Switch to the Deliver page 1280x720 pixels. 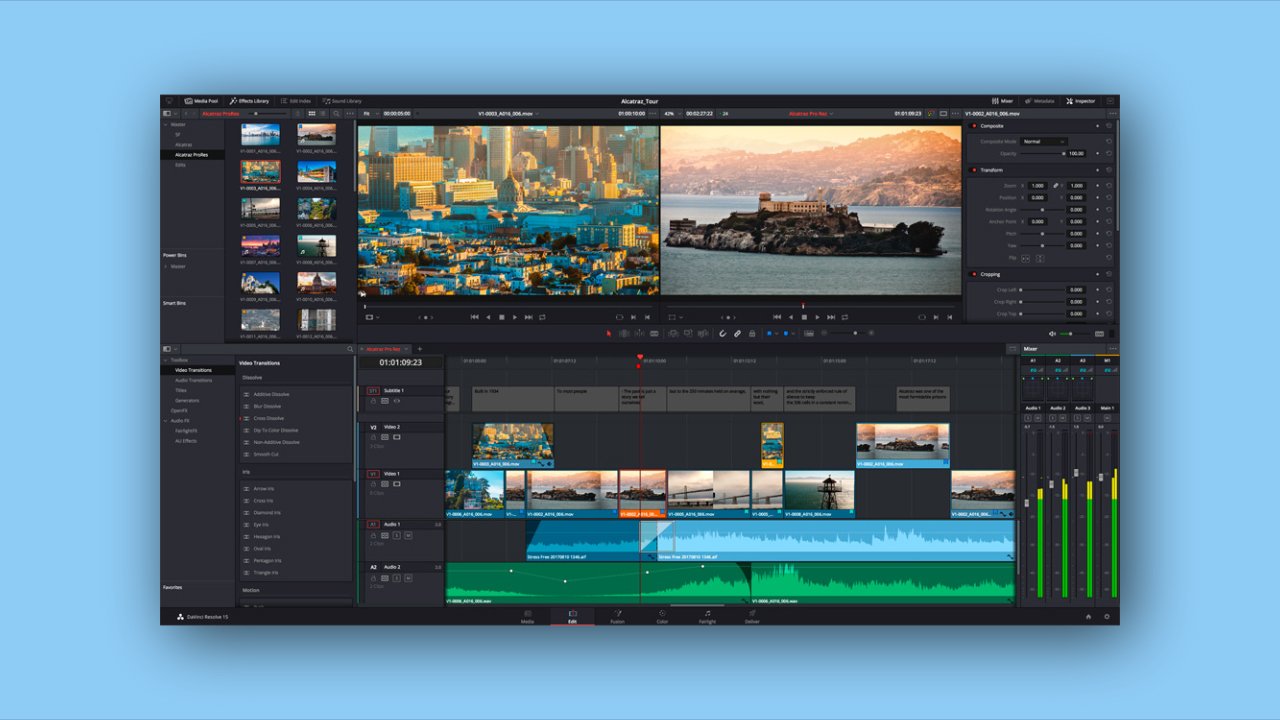coord(752,618)
